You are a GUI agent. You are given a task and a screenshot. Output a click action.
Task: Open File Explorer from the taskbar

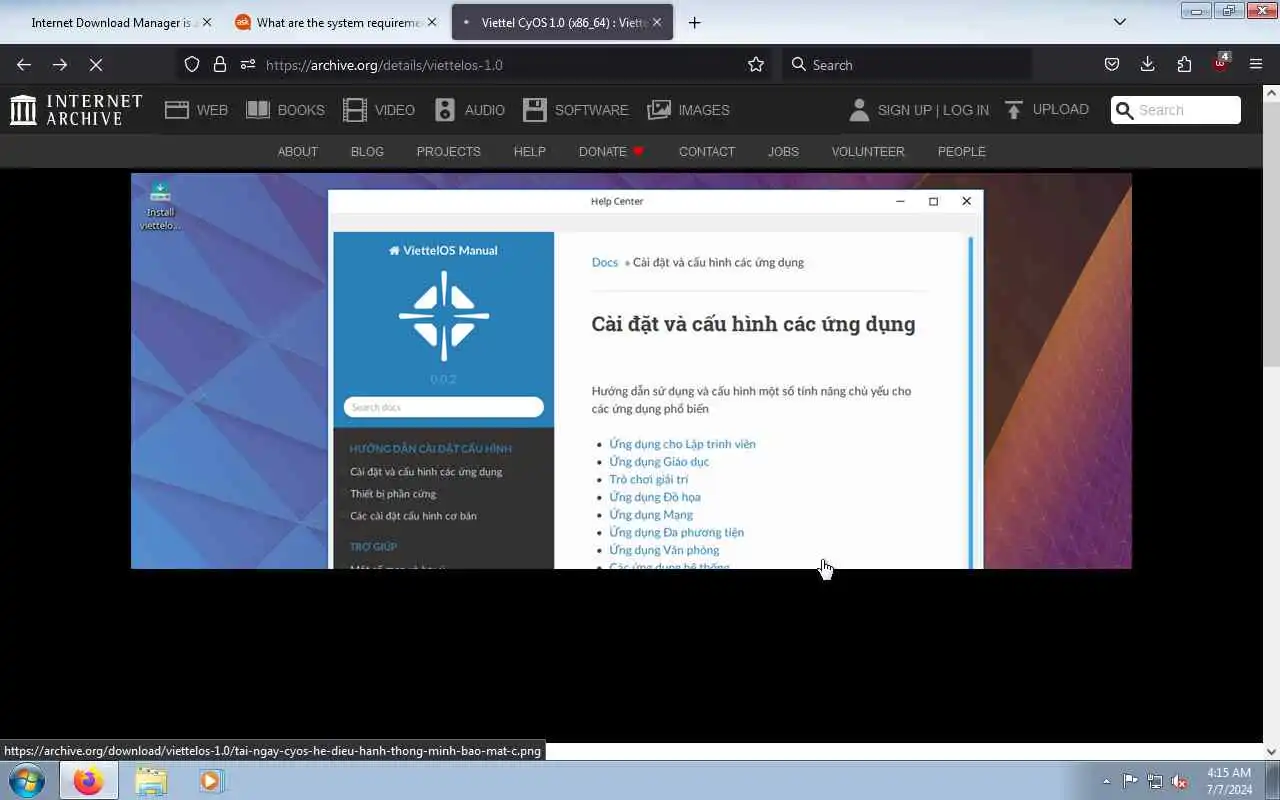coord(151,780)
